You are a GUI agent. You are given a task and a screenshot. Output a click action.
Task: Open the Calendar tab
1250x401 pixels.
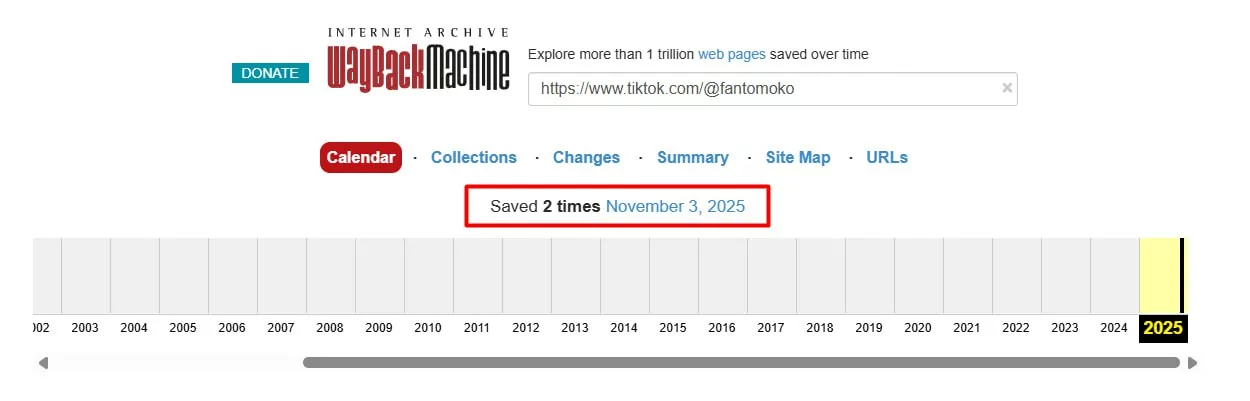tap(361, 157)
